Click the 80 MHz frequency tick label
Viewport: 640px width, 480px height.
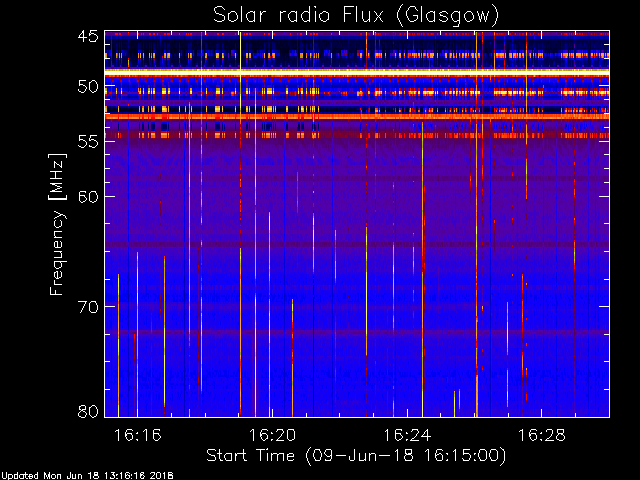[x=88, y=411]
